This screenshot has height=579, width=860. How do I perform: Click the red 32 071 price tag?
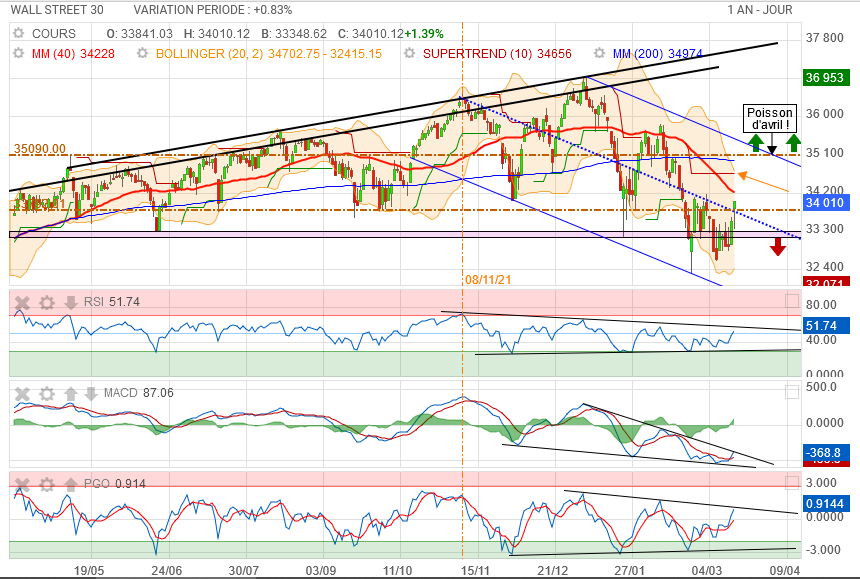coord(825,282)
